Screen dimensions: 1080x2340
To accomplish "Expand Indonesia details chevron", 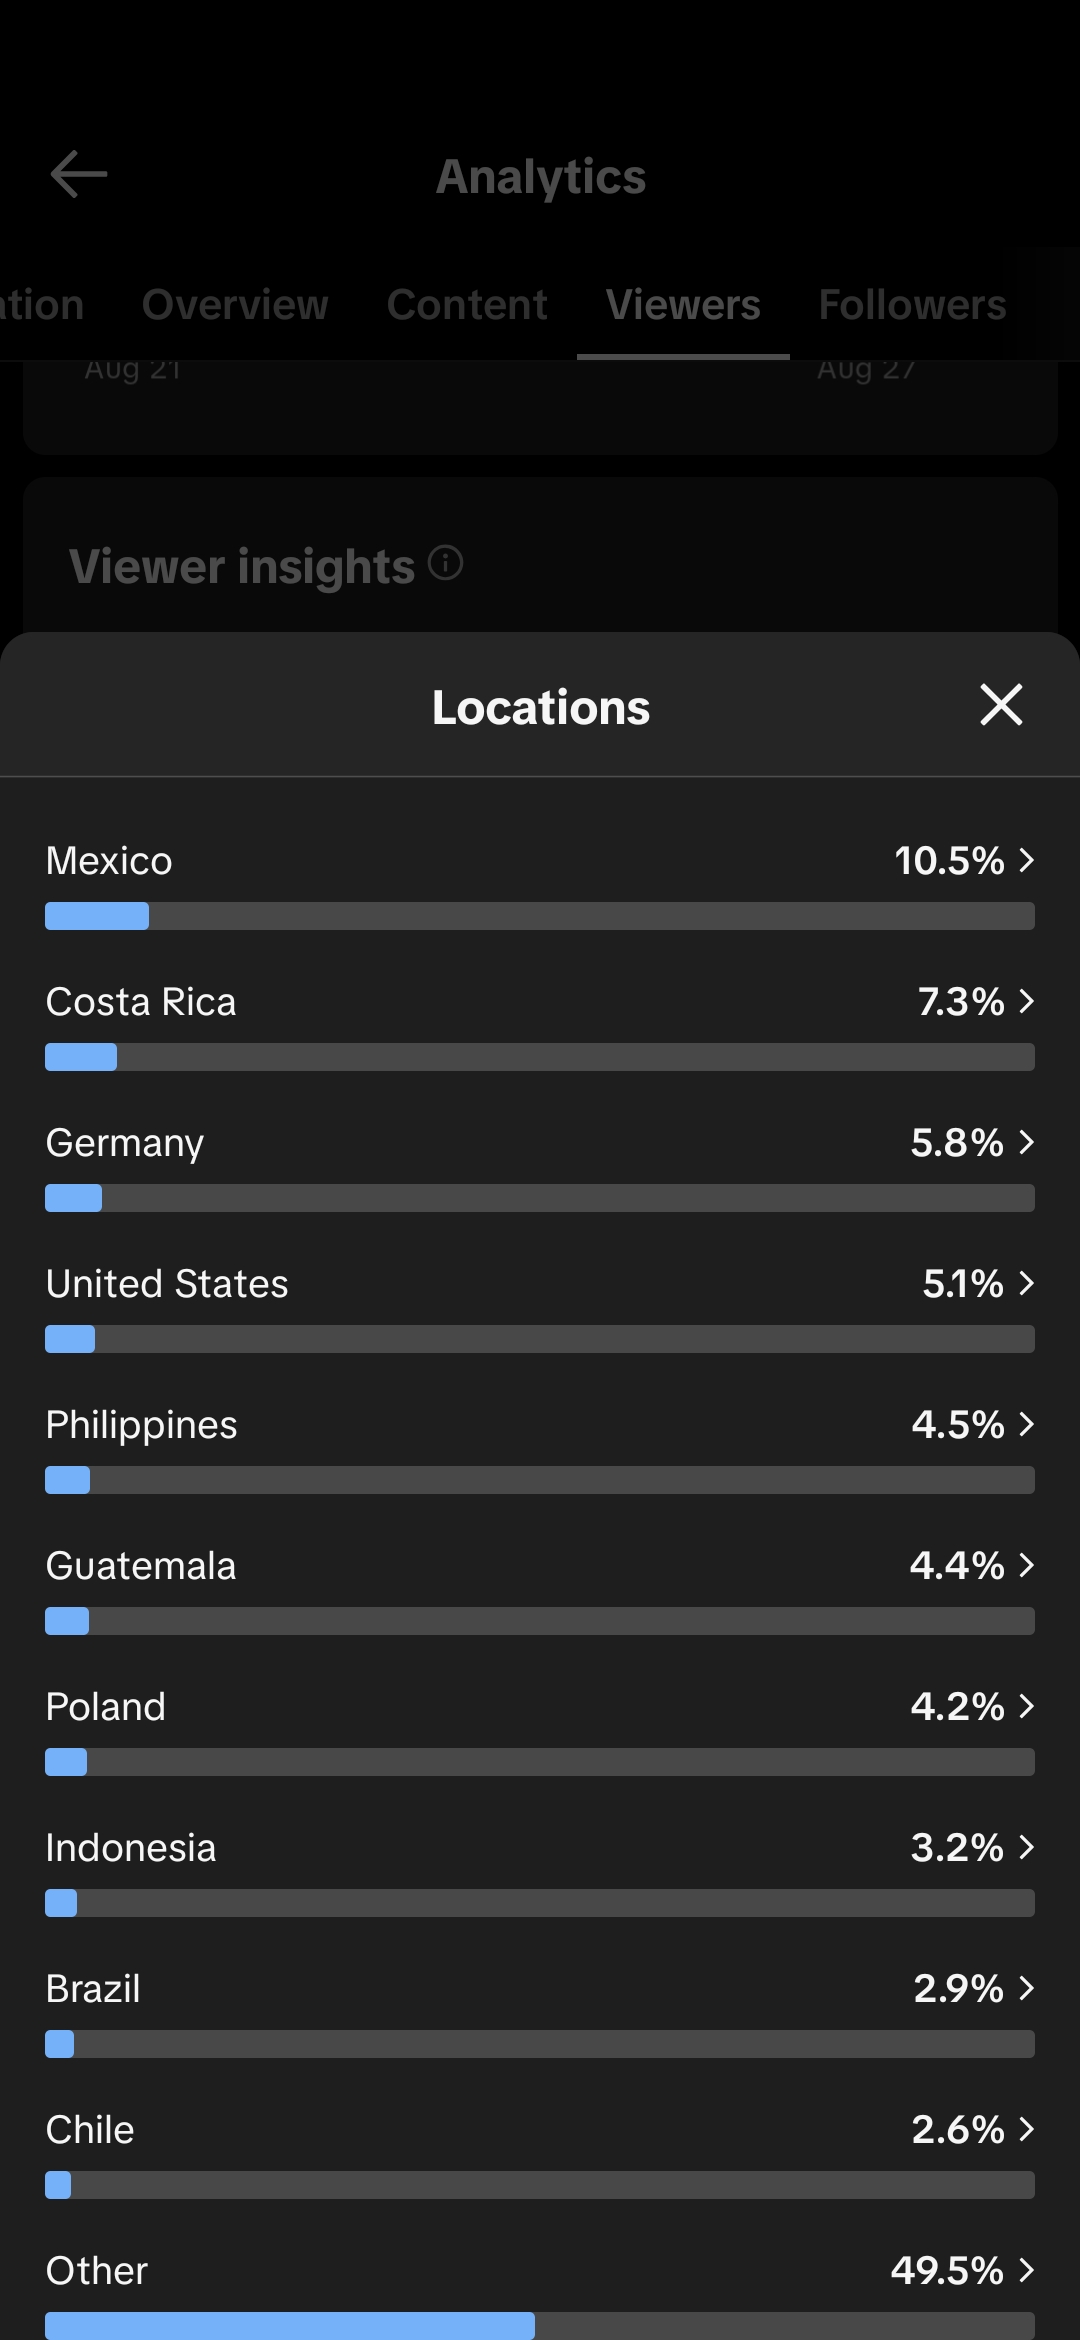I will tap(1026, 1847).
